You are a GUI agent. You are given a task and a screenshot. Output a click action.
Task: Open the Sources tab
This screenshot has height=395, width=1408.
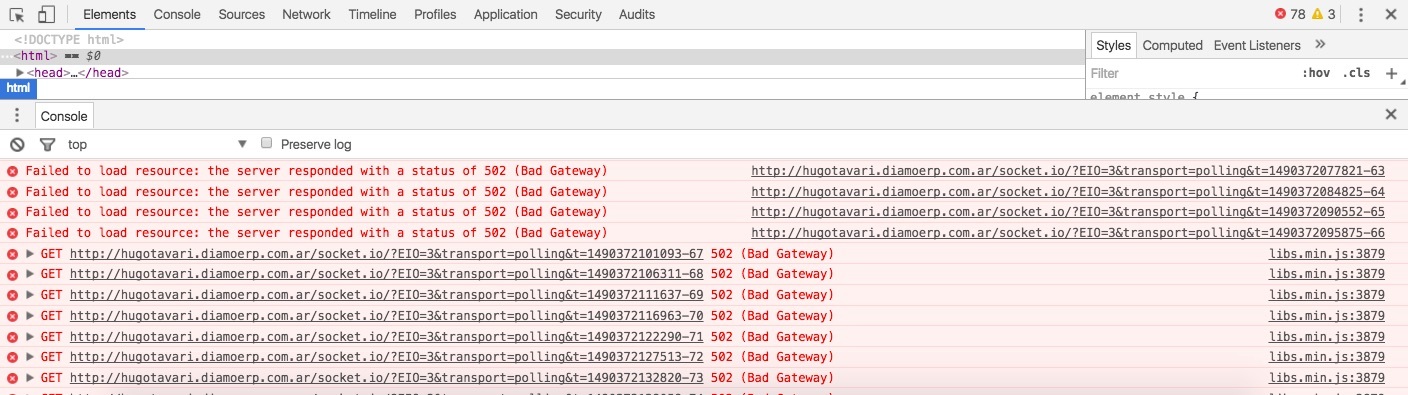pos(241,14)
